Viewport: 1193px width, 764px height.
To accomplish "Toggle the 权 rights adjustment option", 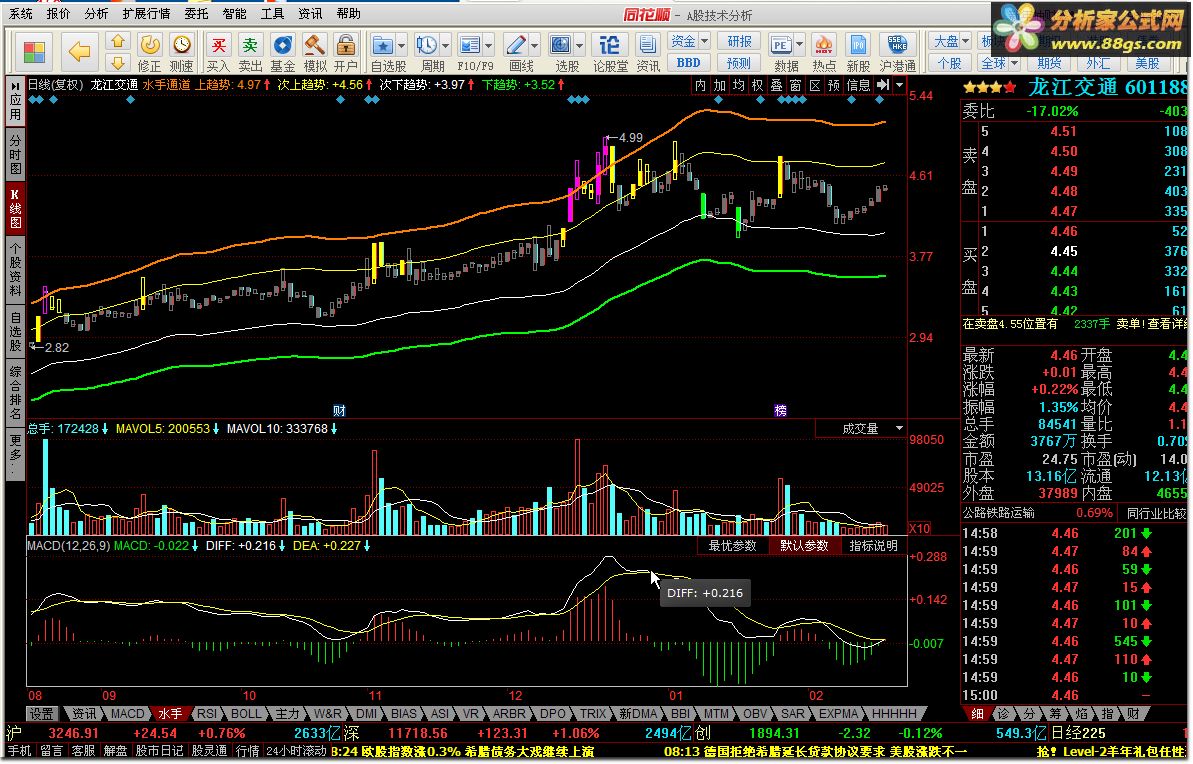I will click(757, 85).
